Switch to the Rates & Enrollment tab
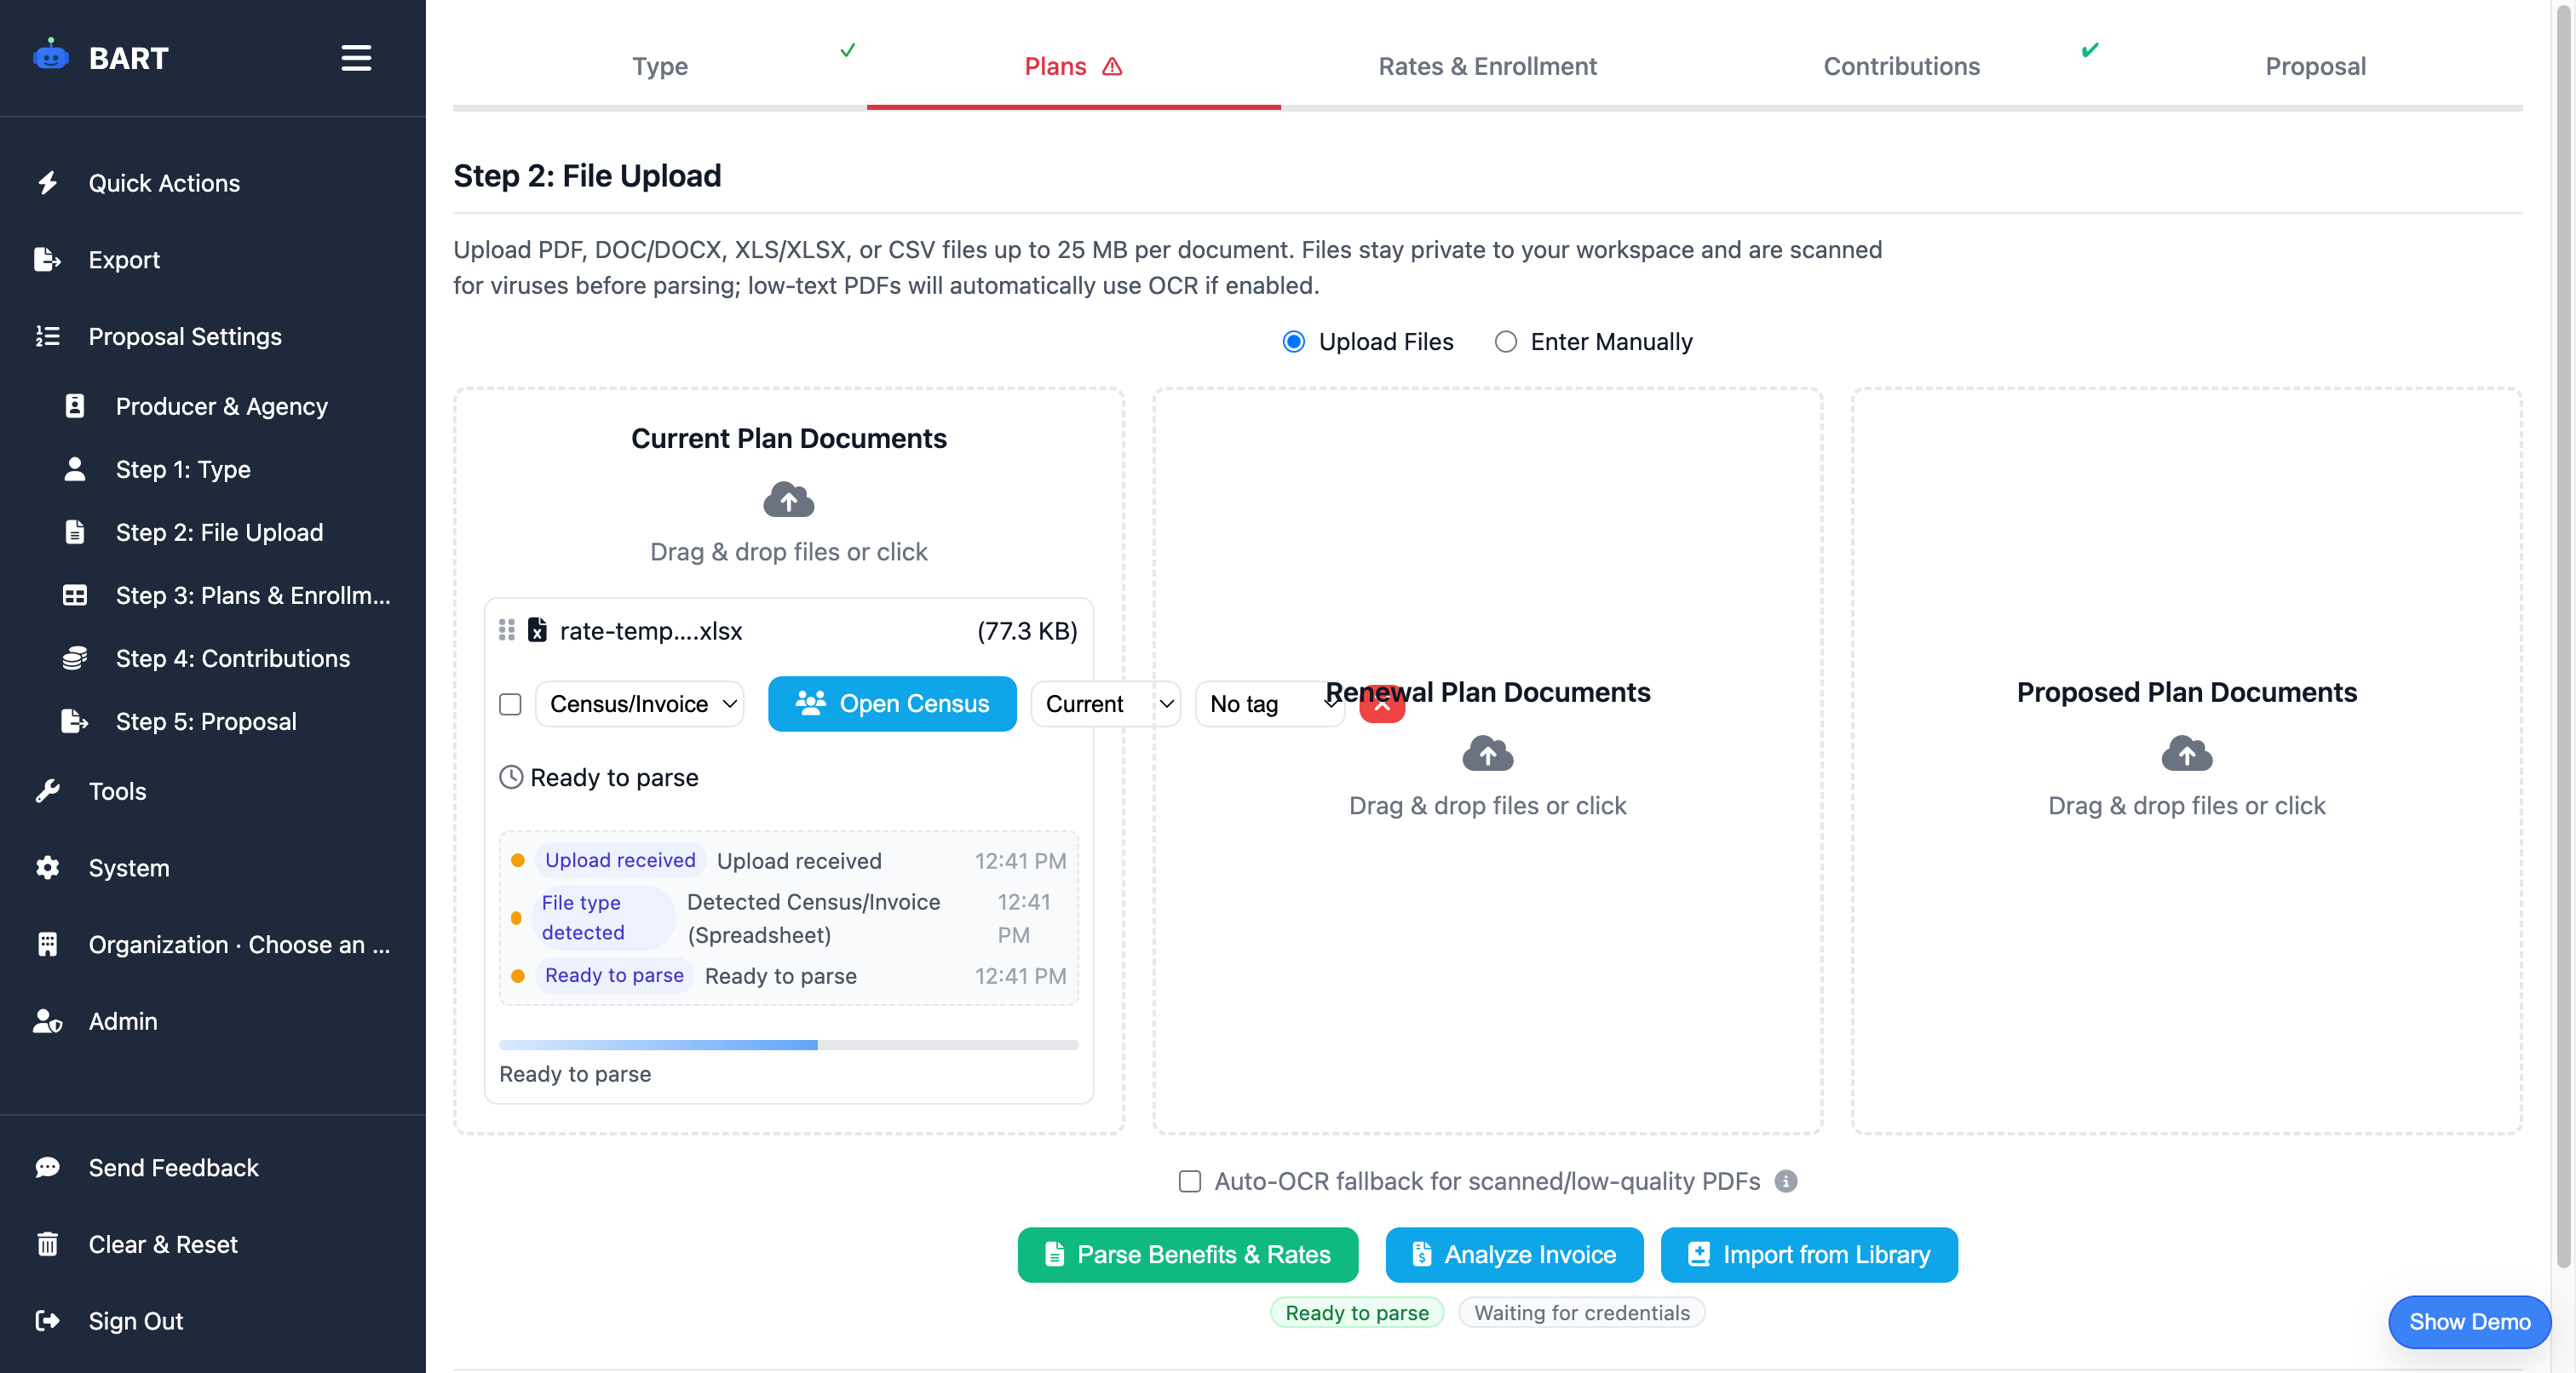 (1487, 66)
